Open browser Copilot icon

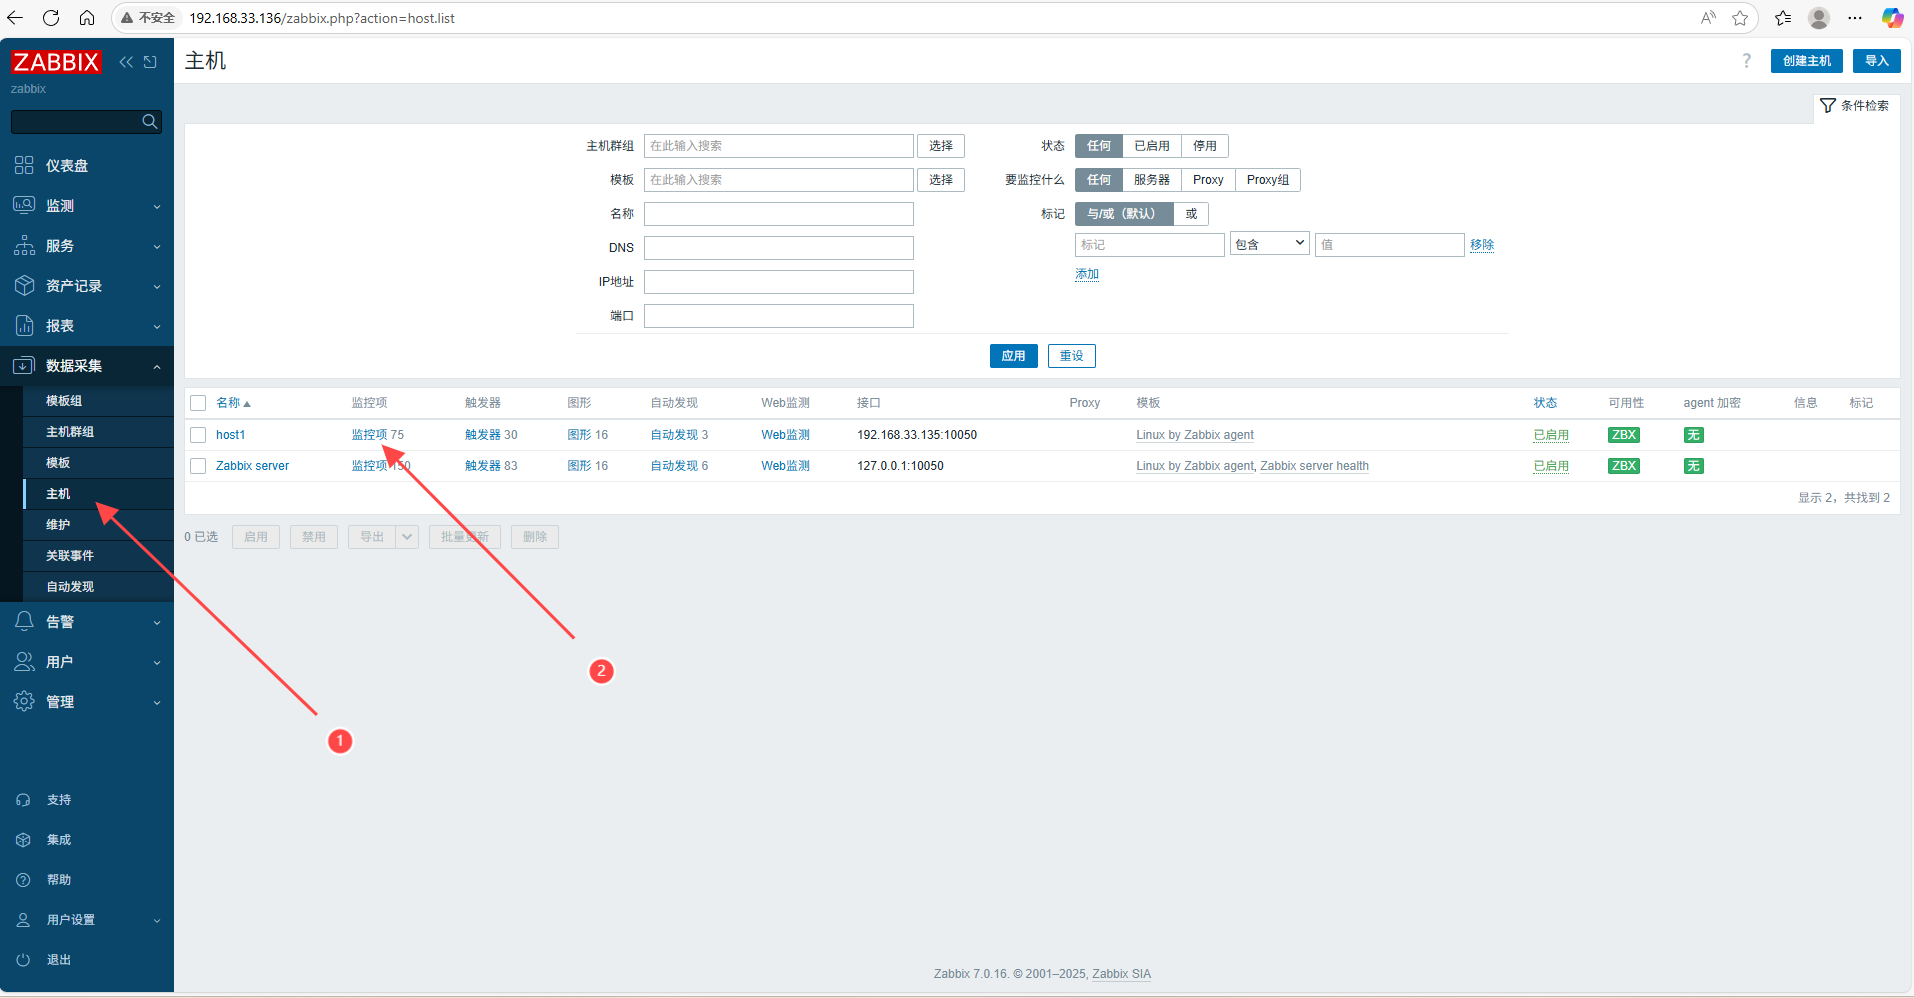pyautogui.click(x=1892, y=18)
